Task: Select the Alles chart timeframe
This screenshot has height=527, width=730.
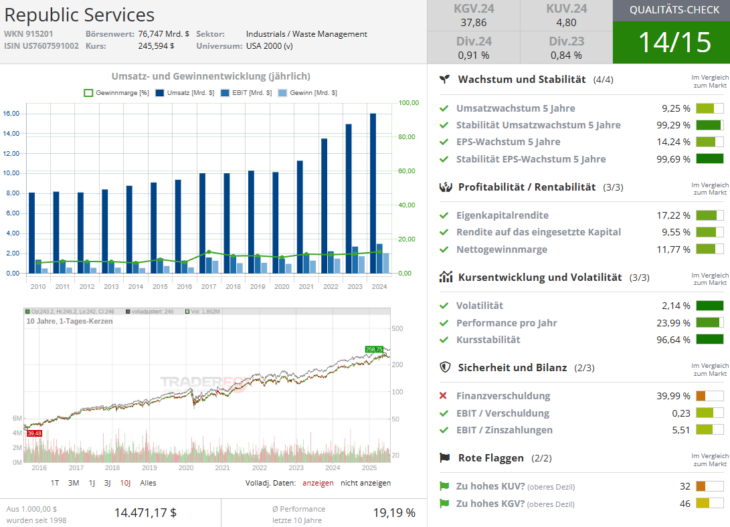Action: [x=148, y=483]
